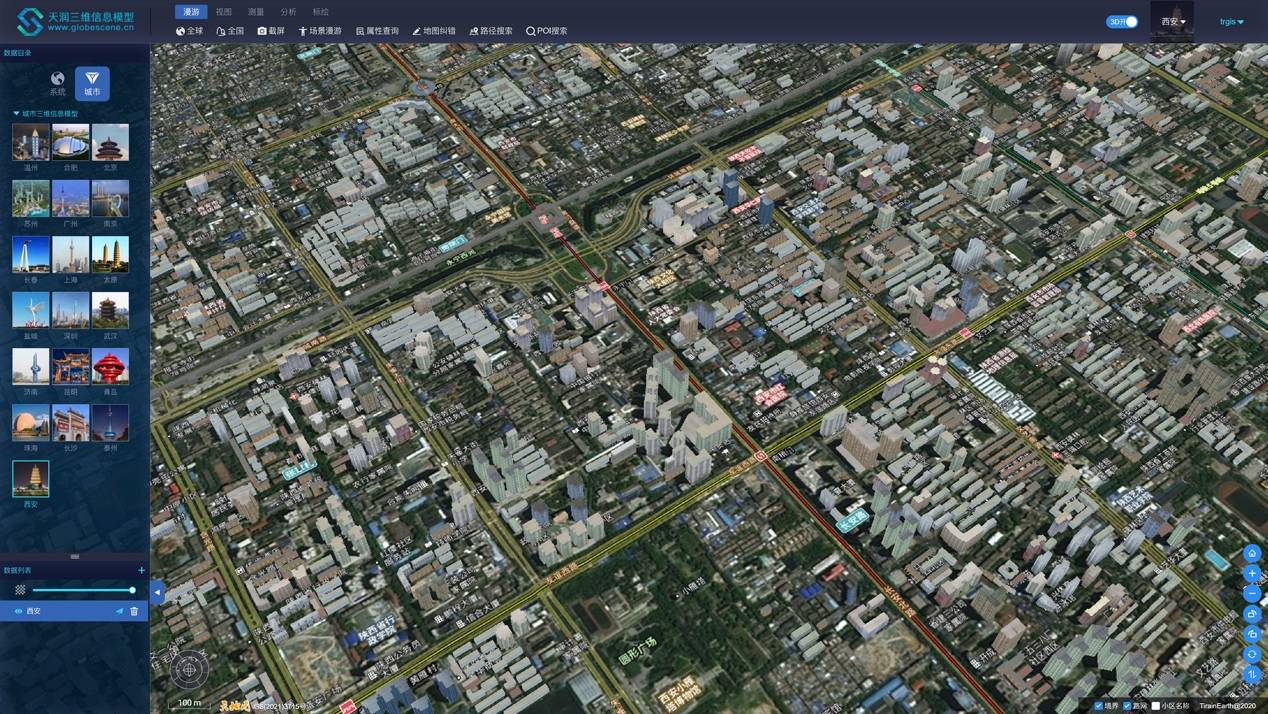Select the 城市 city icon in data catalog
Viewport: 1268px width, 714px height.
[x=92, y=83]
